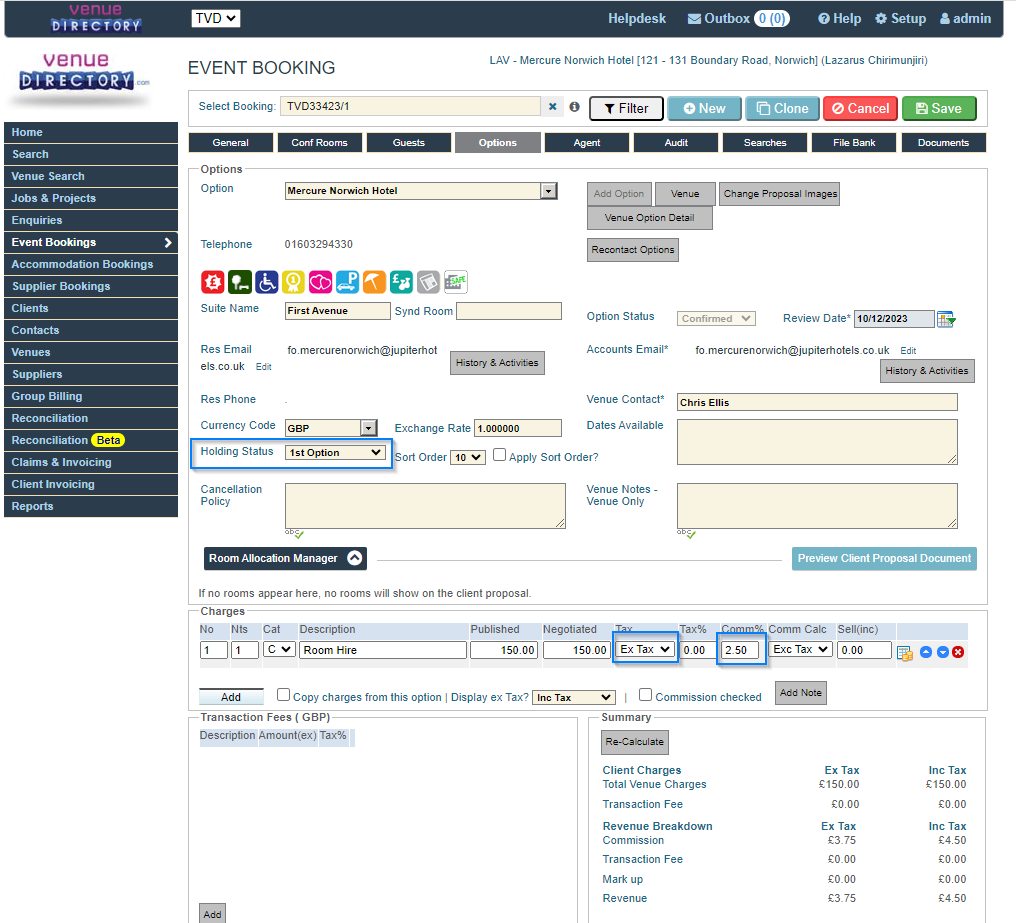The image size is (1016, 923).
Task: Switch to the Guests tab
Action: [409, 143]
